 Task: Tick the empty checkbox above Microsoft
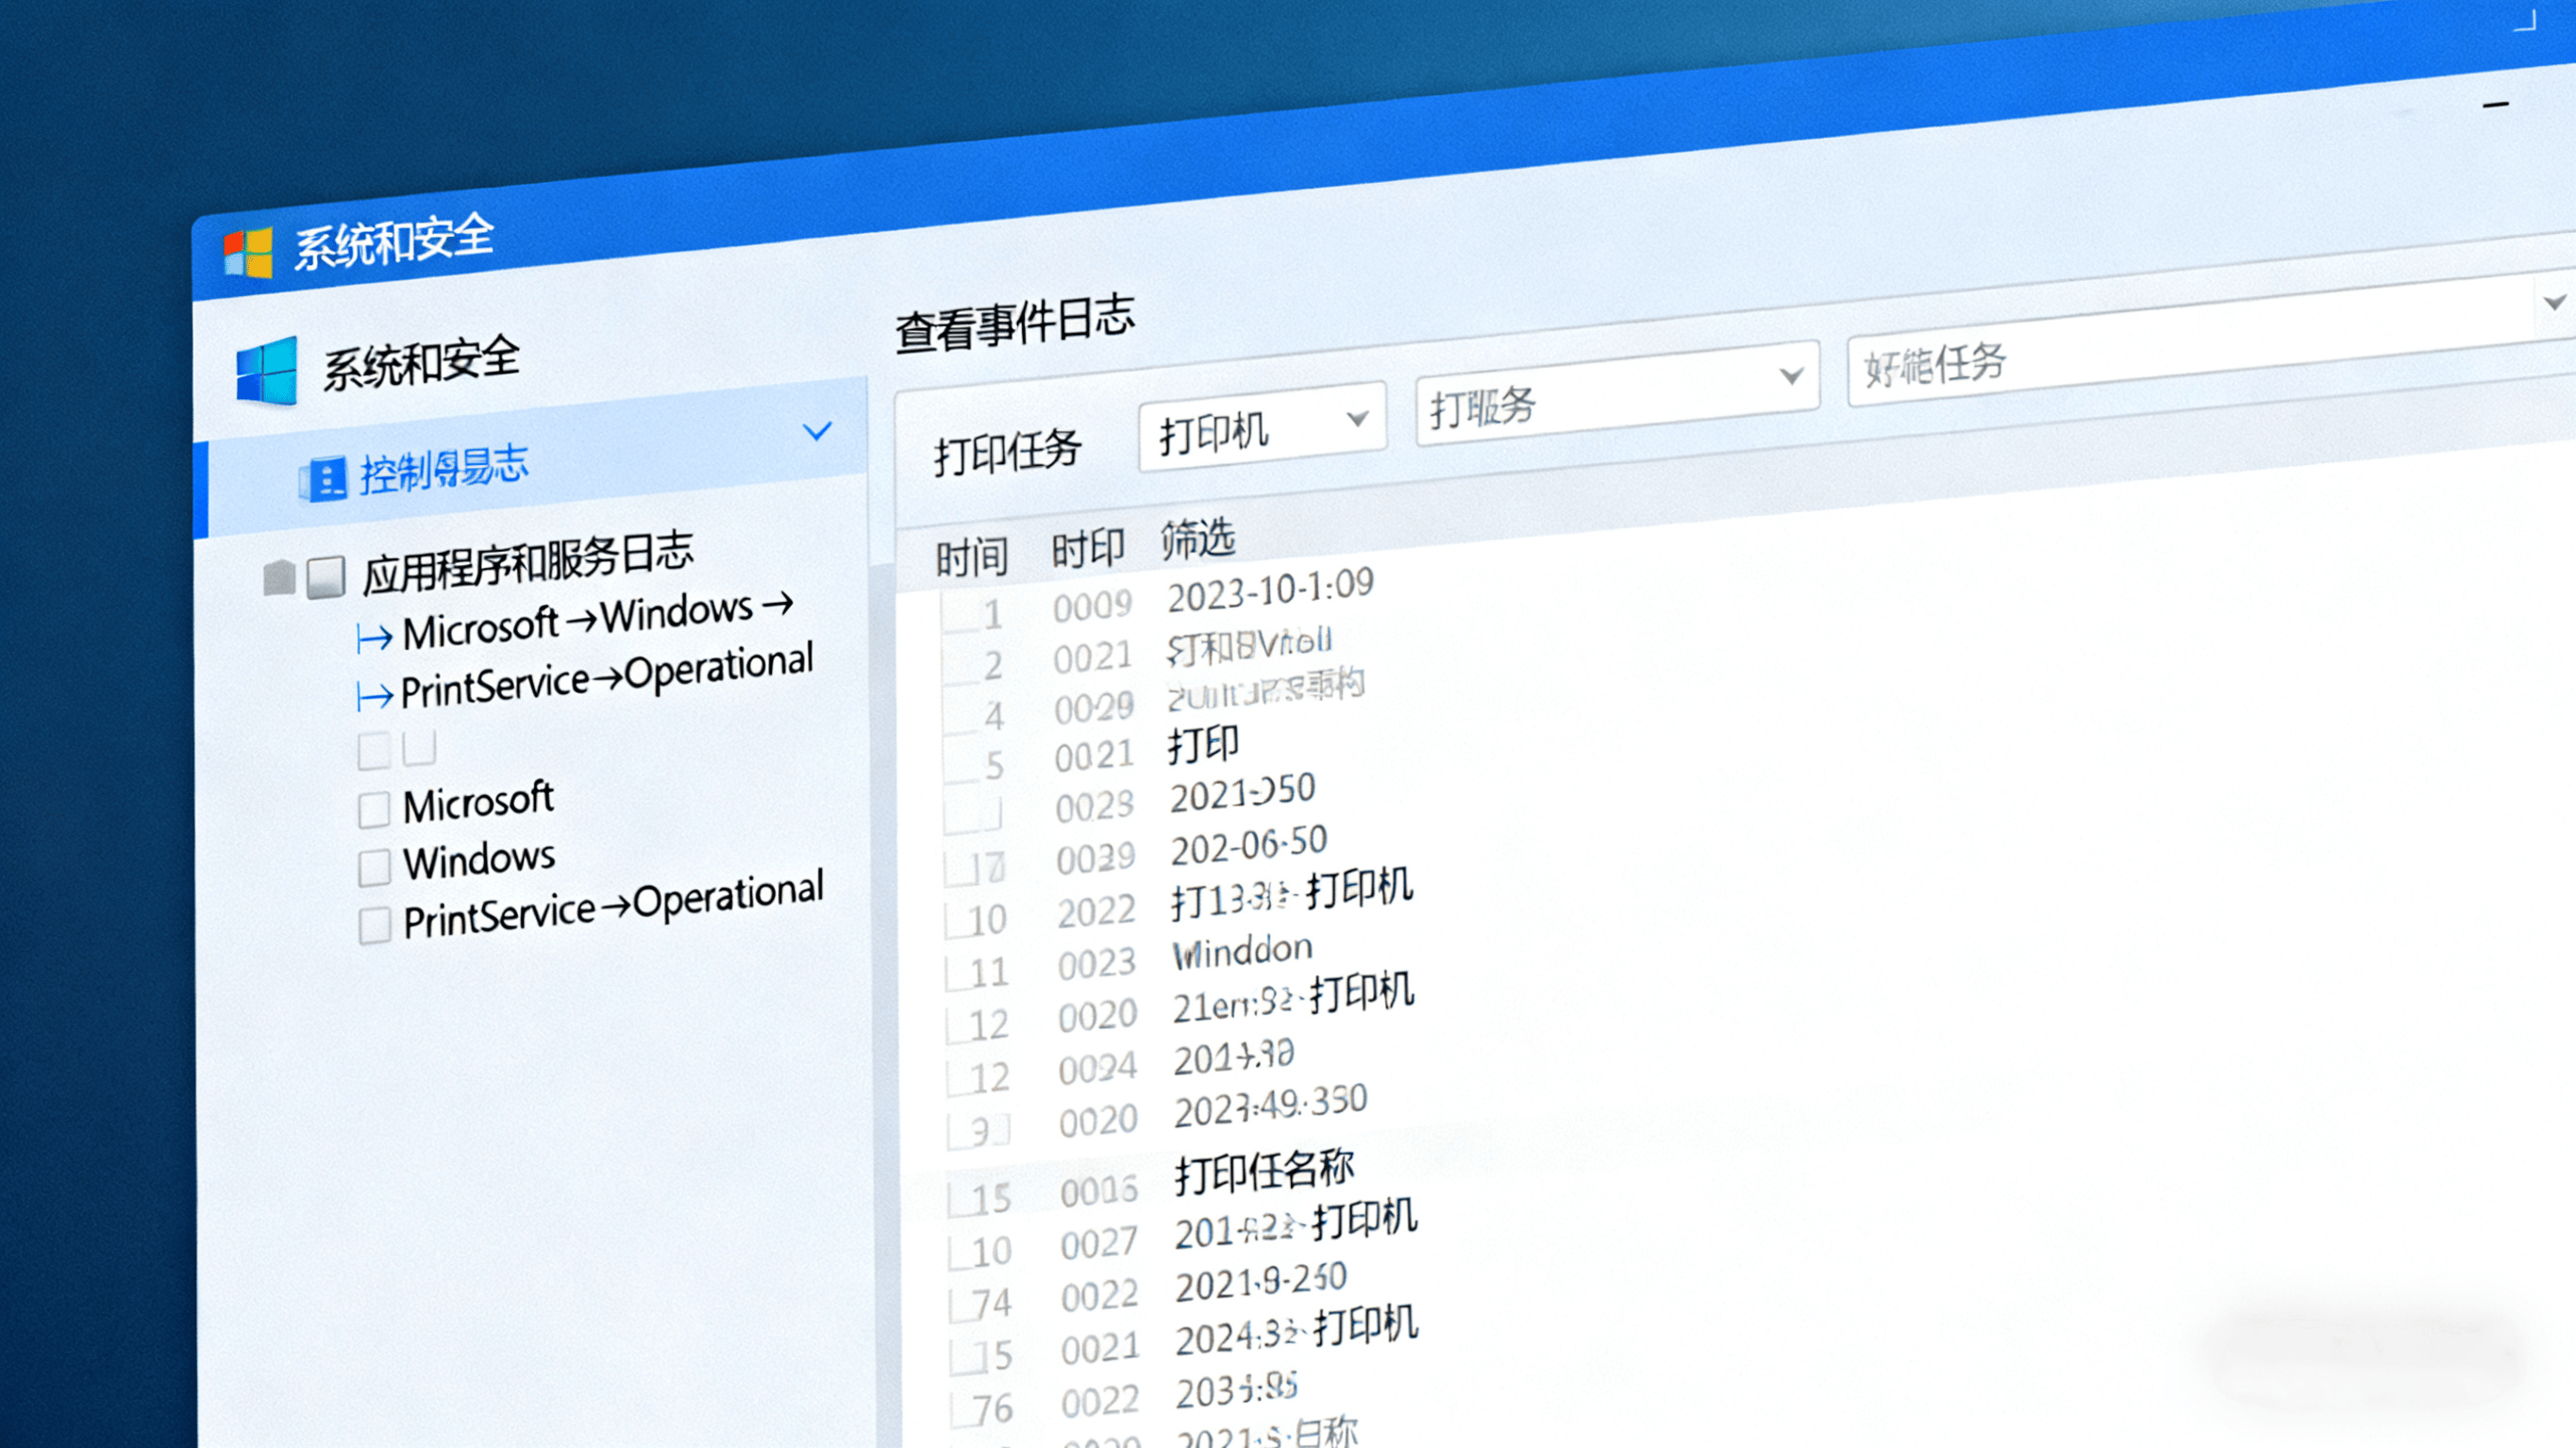coord(374,751)
